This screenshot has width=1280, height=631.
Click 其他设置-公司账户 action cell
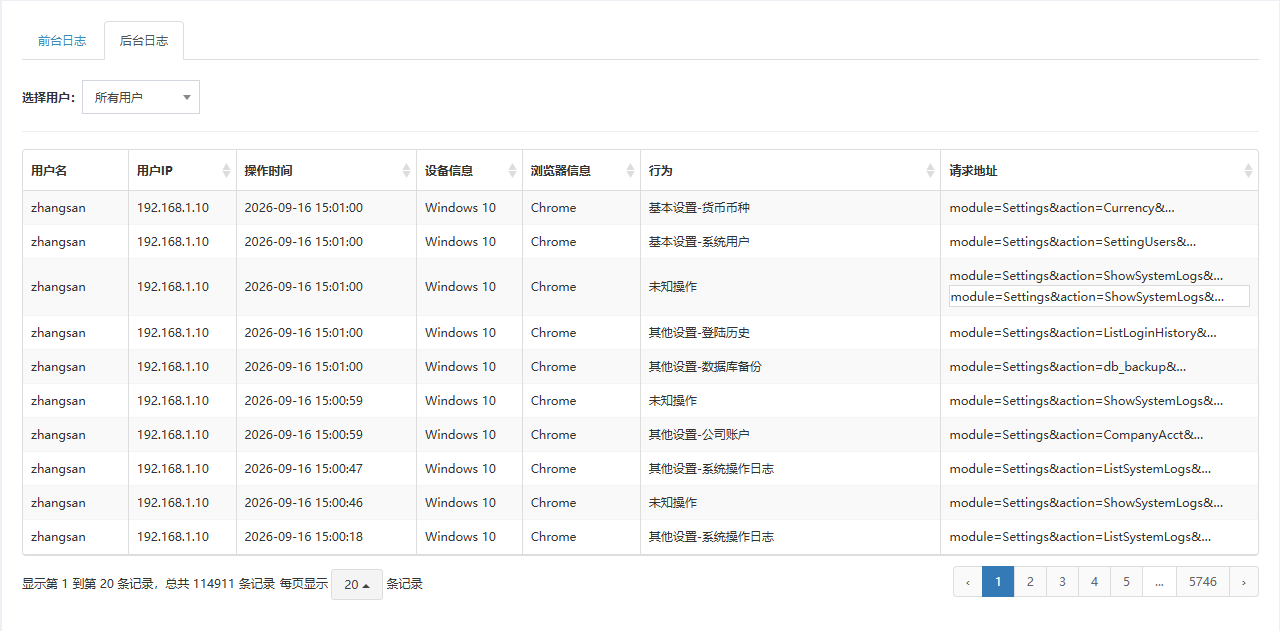(x=790, y=435)
